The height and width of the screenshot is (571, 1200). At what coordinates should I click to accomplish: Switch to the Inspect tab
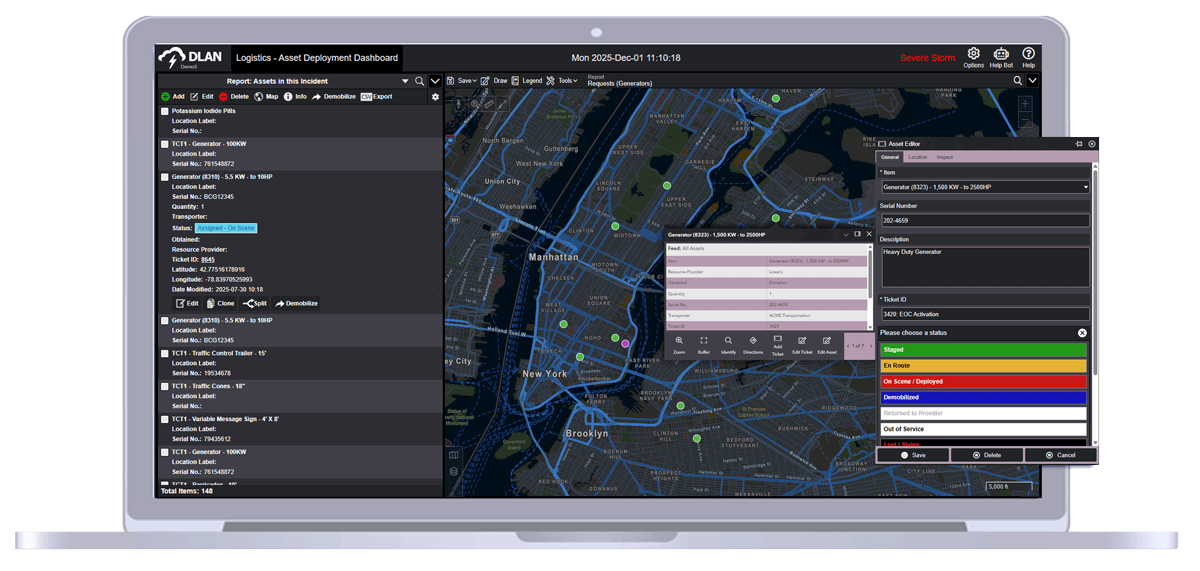coord(944,157)
